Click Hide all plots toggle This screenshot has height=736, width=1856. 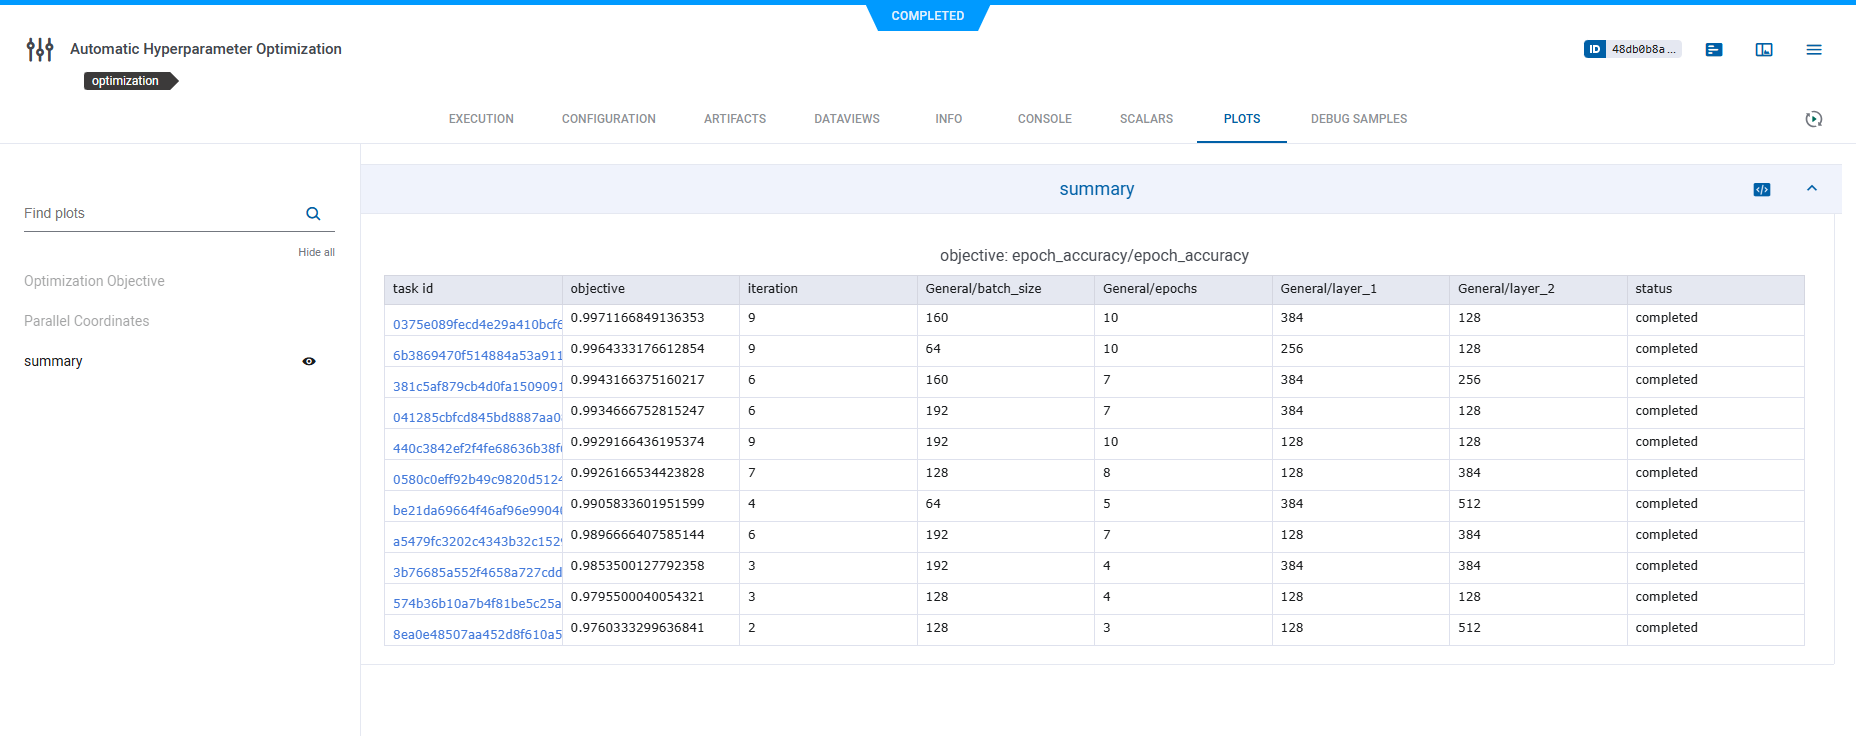coord(316,252)
